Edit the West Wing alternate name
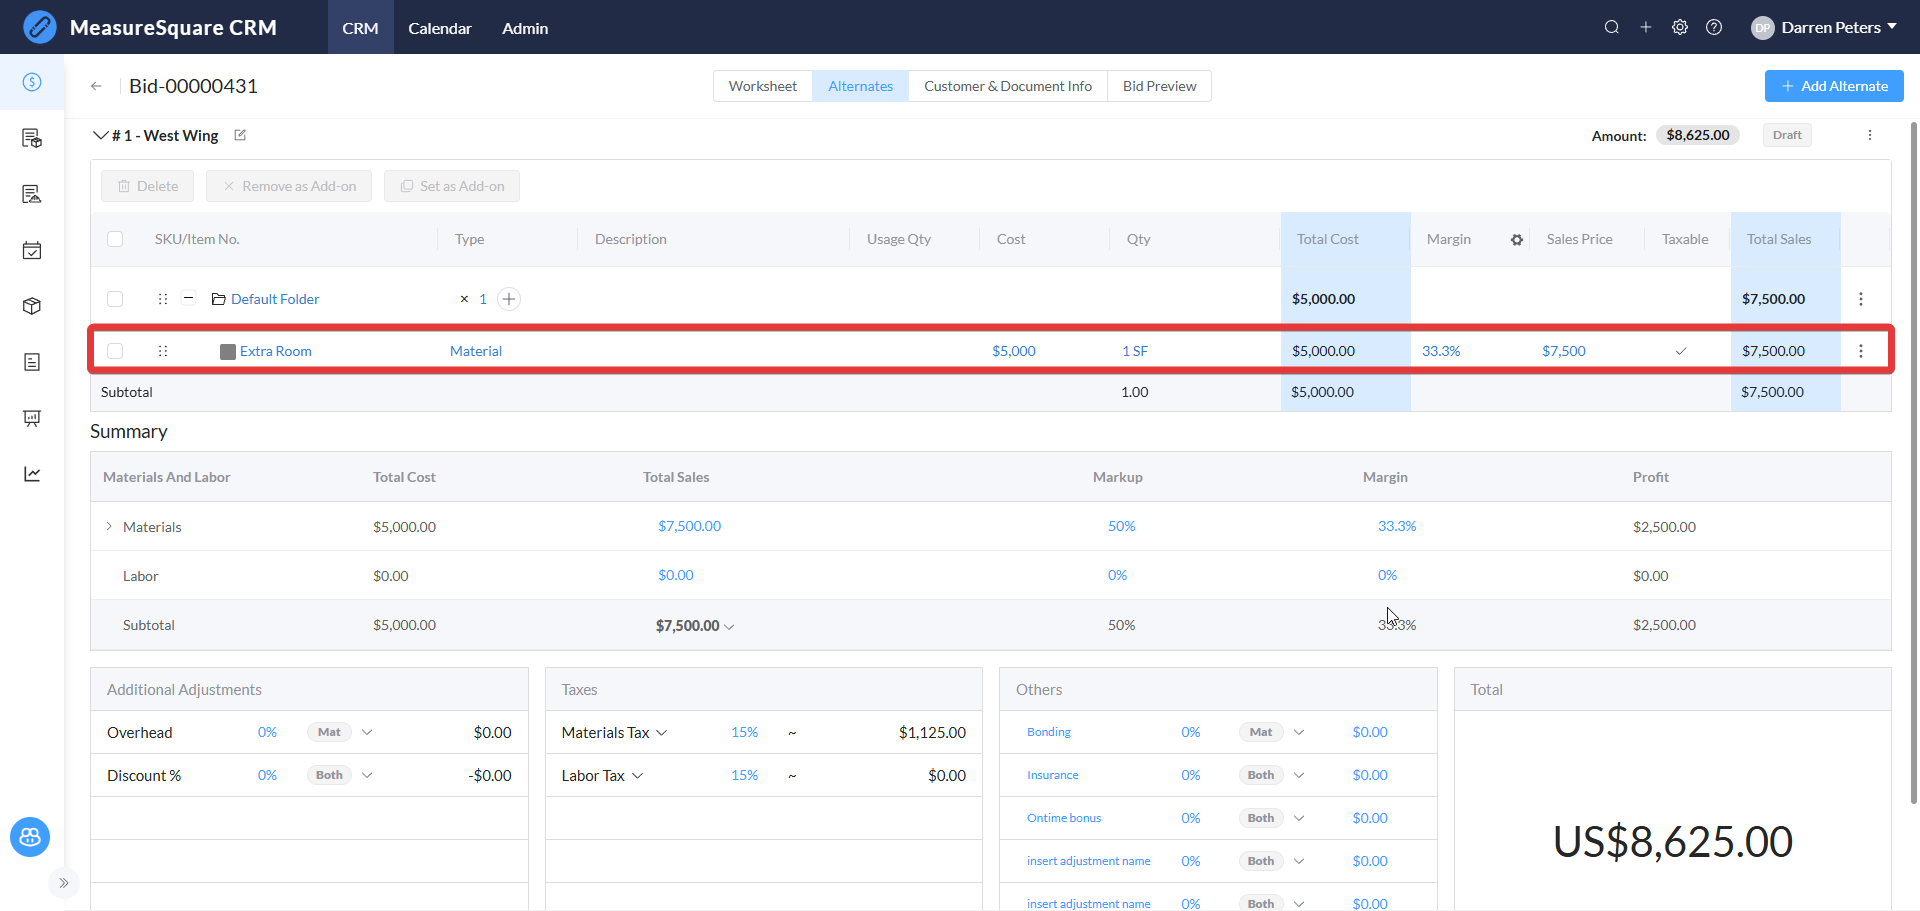The height and width of the screenshot is (911, 1920). click(240, 135)
